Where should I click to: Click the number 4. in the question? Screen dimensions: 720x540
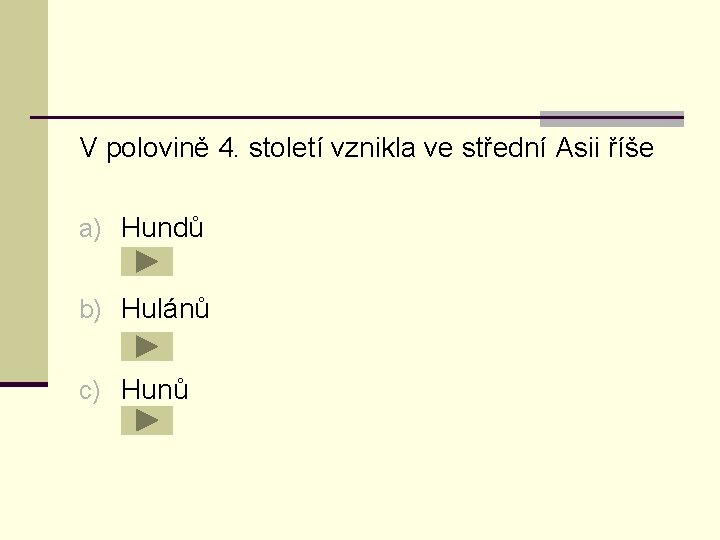227,149
